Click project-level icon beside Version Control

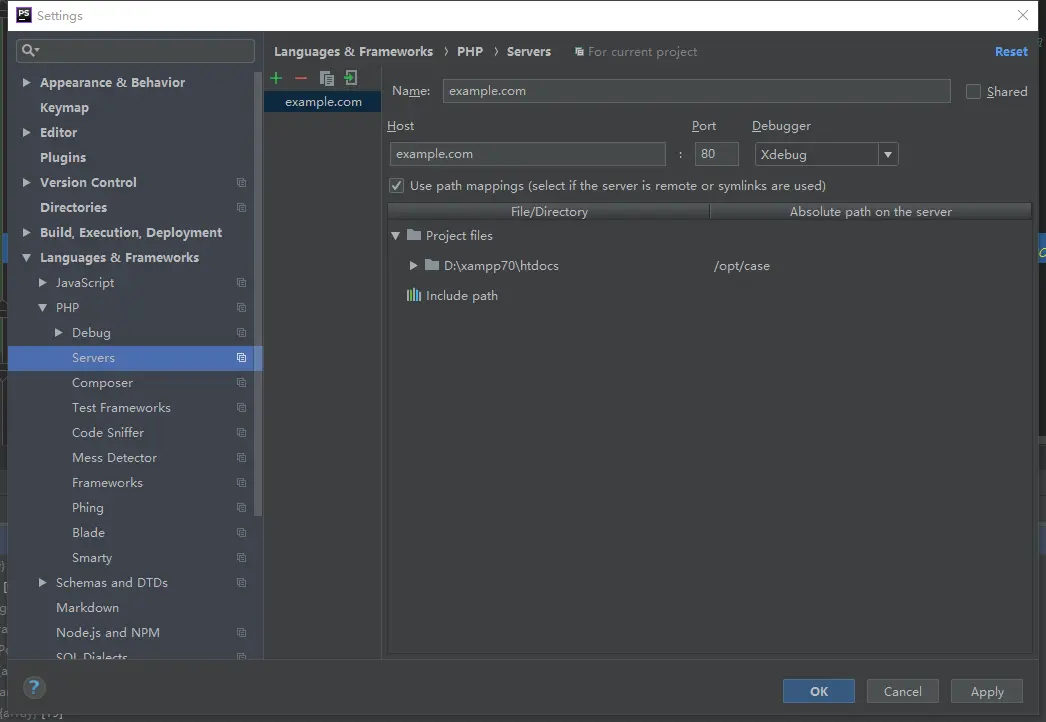click(x=241, y=182)
